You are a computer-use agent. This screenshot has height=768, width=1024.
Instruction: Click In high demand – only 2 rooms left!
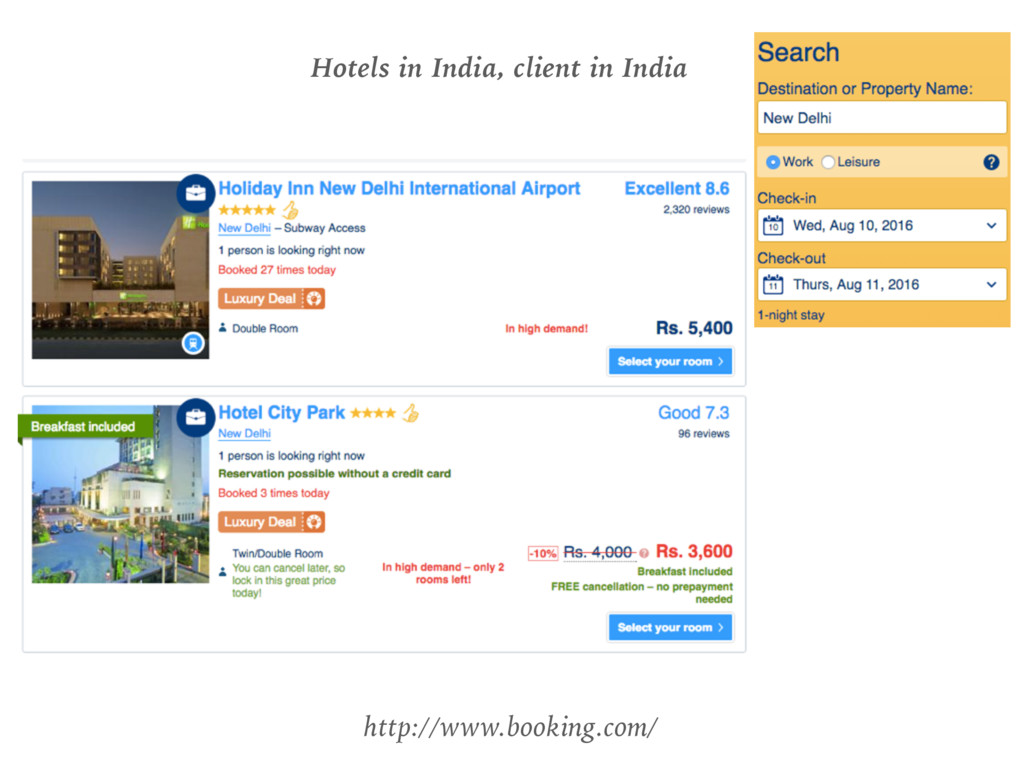pos(443,573)
